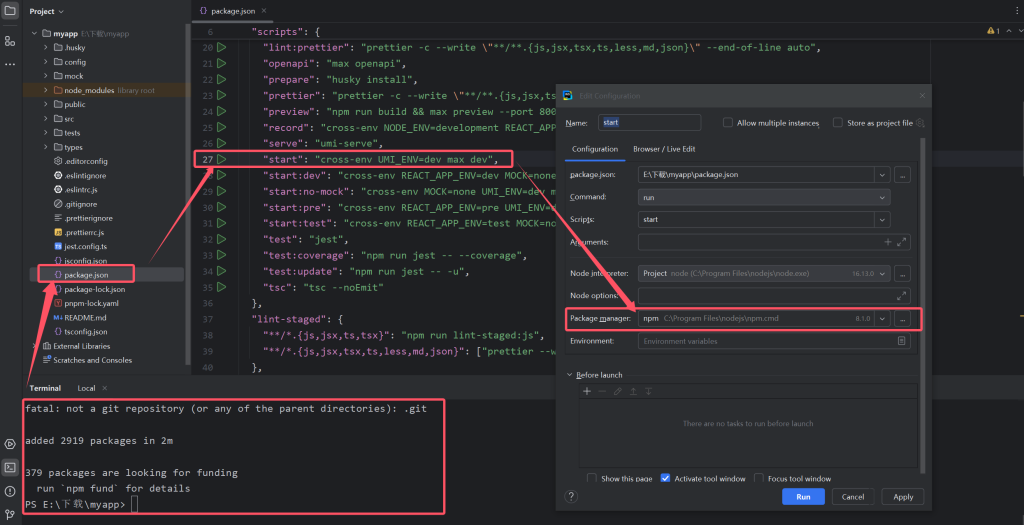Open README.md in project tree
The image size is (1024, 525).
tap(85, 317)
